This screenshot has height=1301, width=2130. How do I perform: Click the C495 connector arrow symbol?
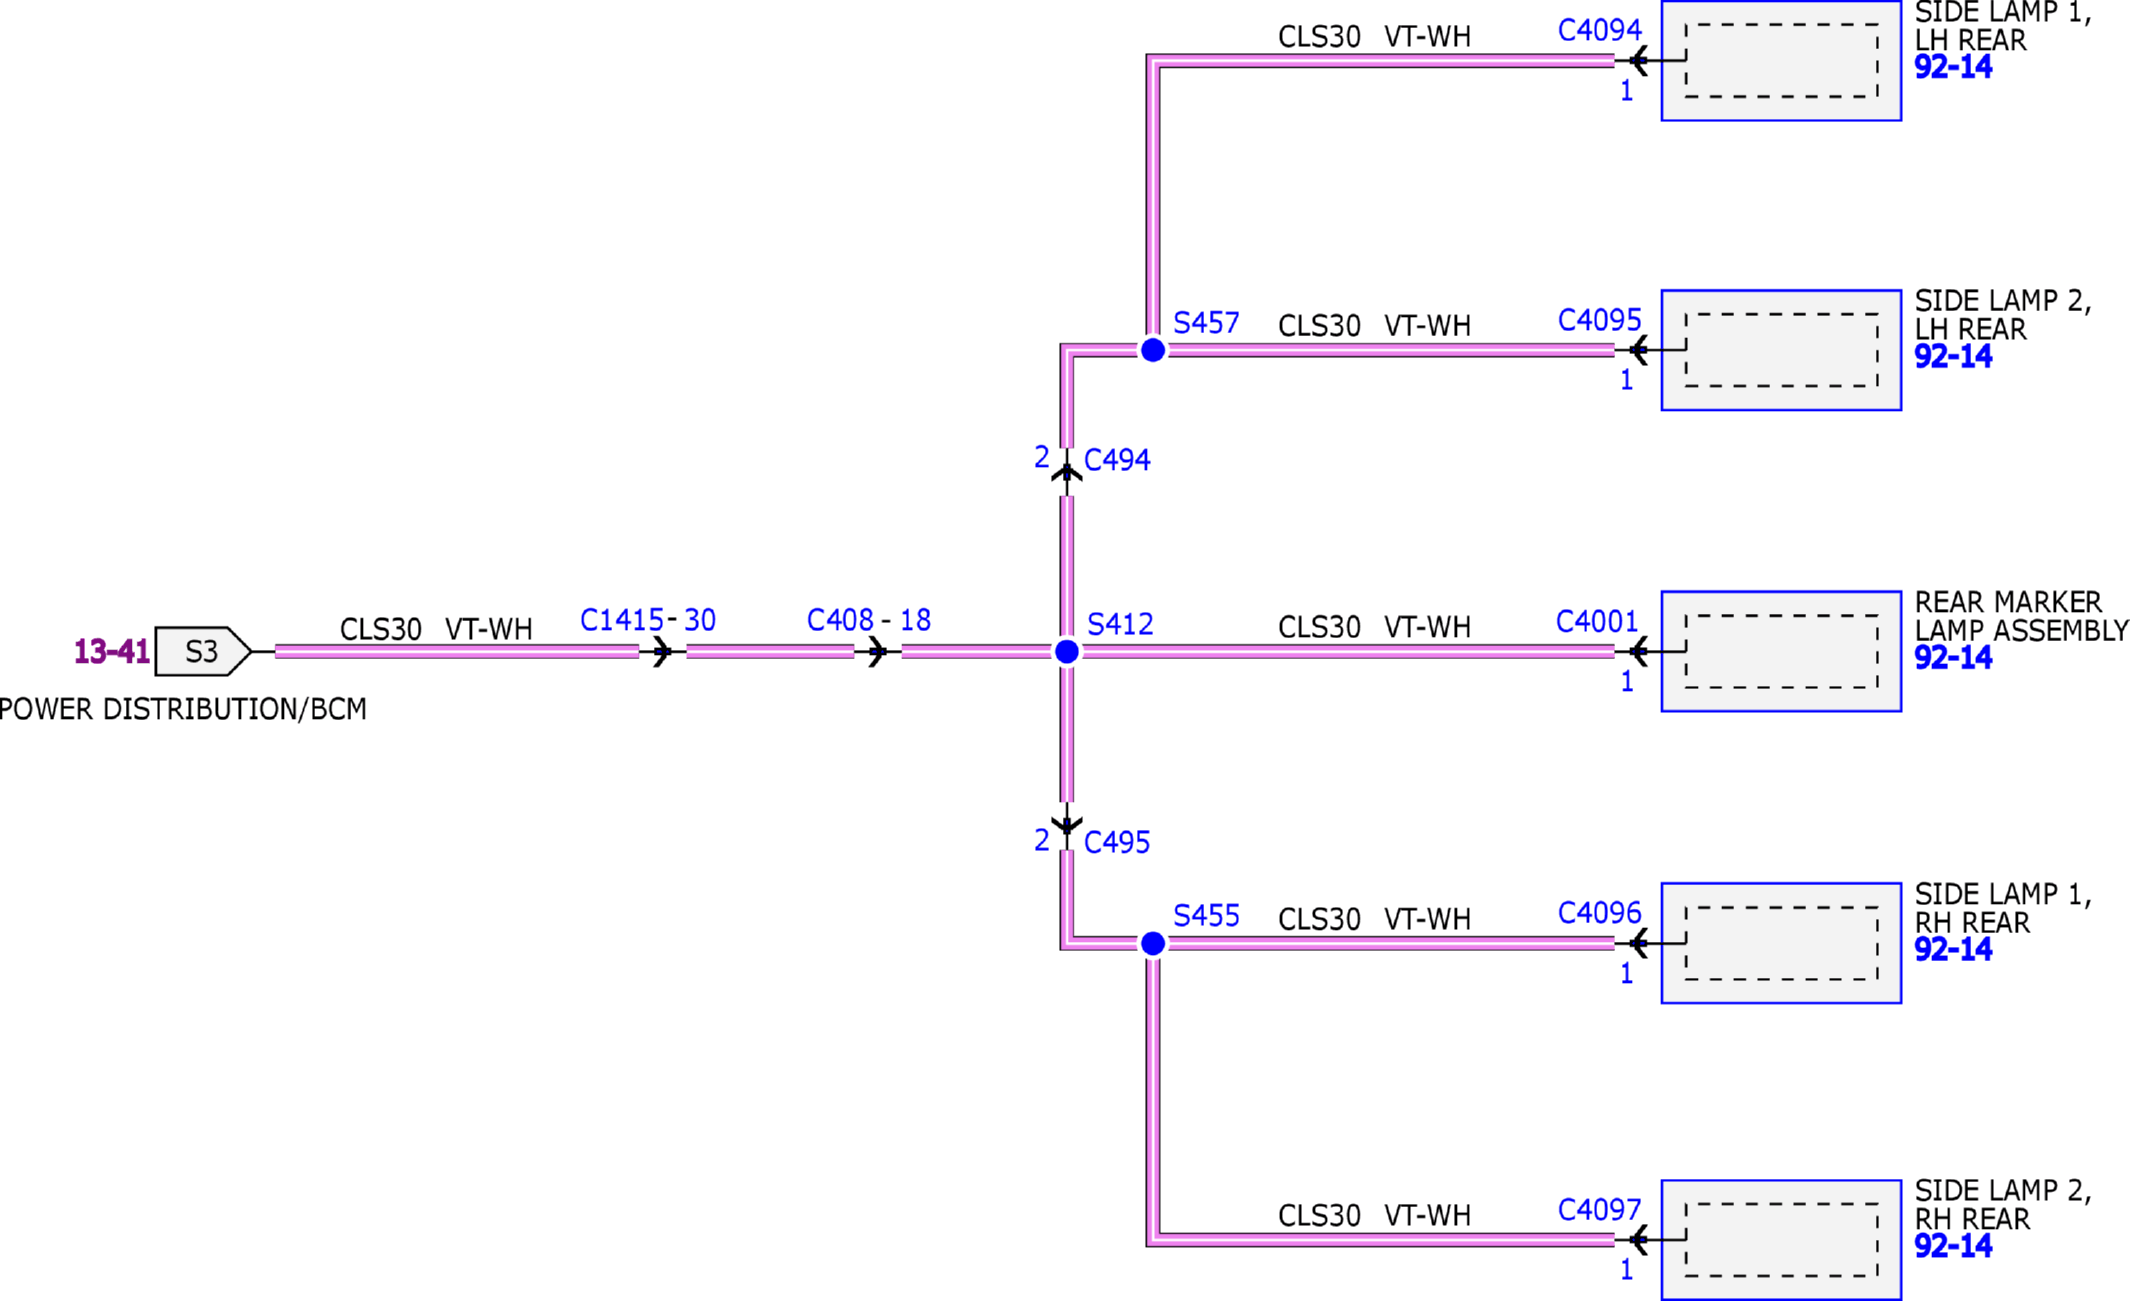[1067, 826]
